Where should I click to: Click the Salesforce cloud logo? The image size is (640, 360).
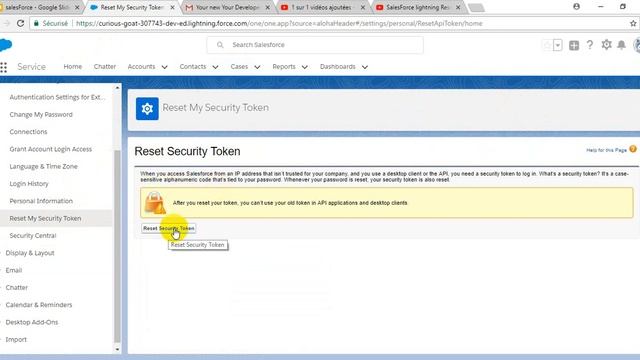coord(5,45)
